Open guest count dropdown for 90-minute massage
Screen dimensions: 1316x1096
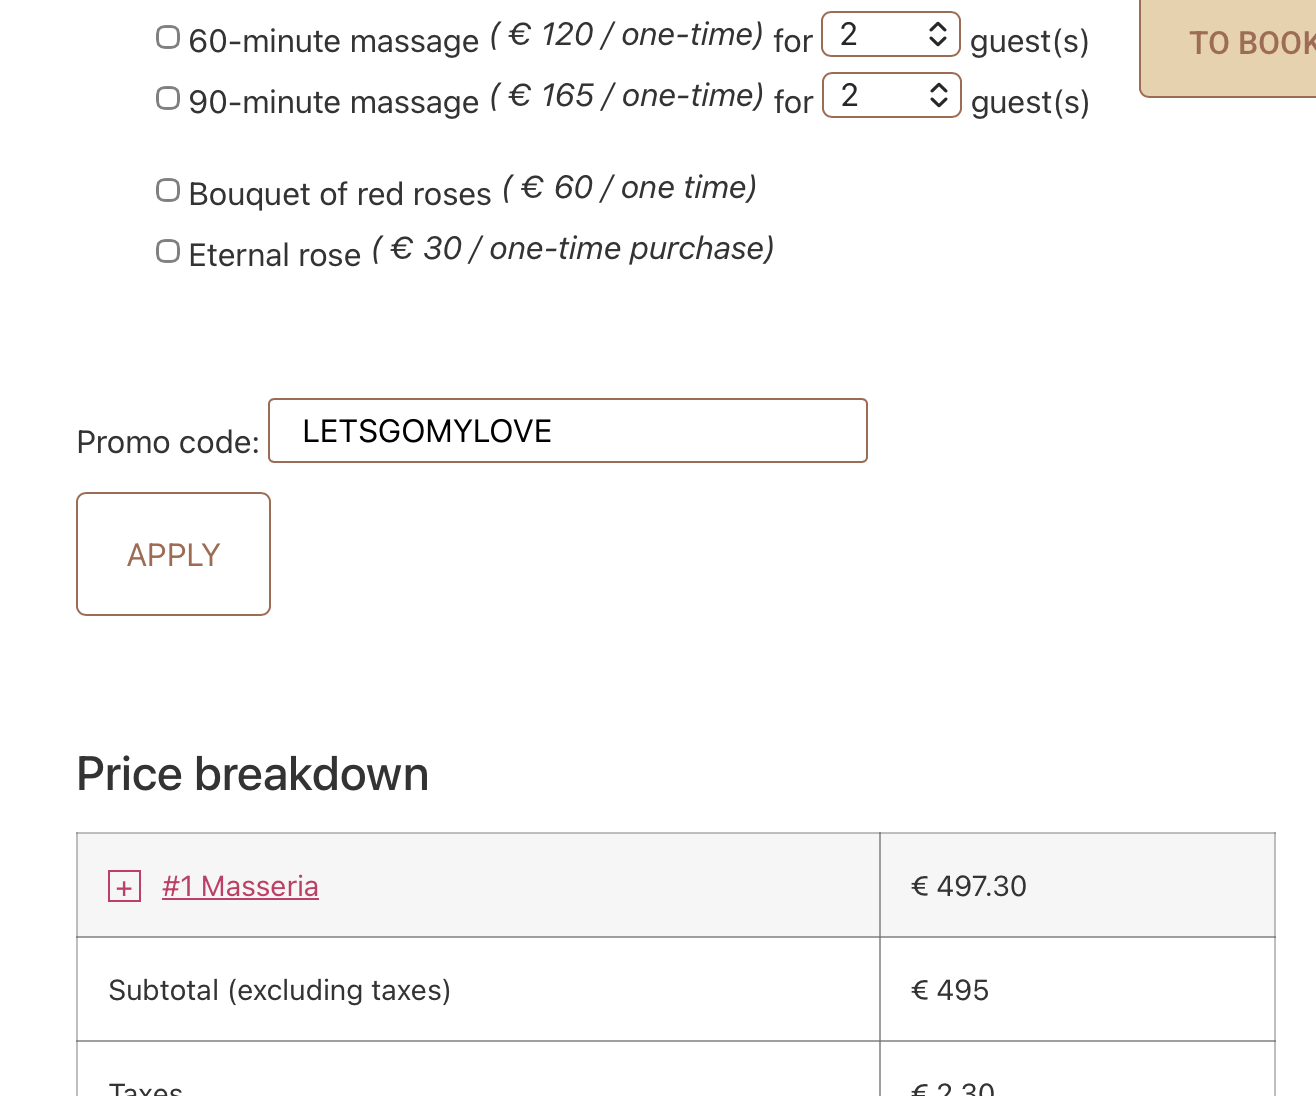[891, 96]
